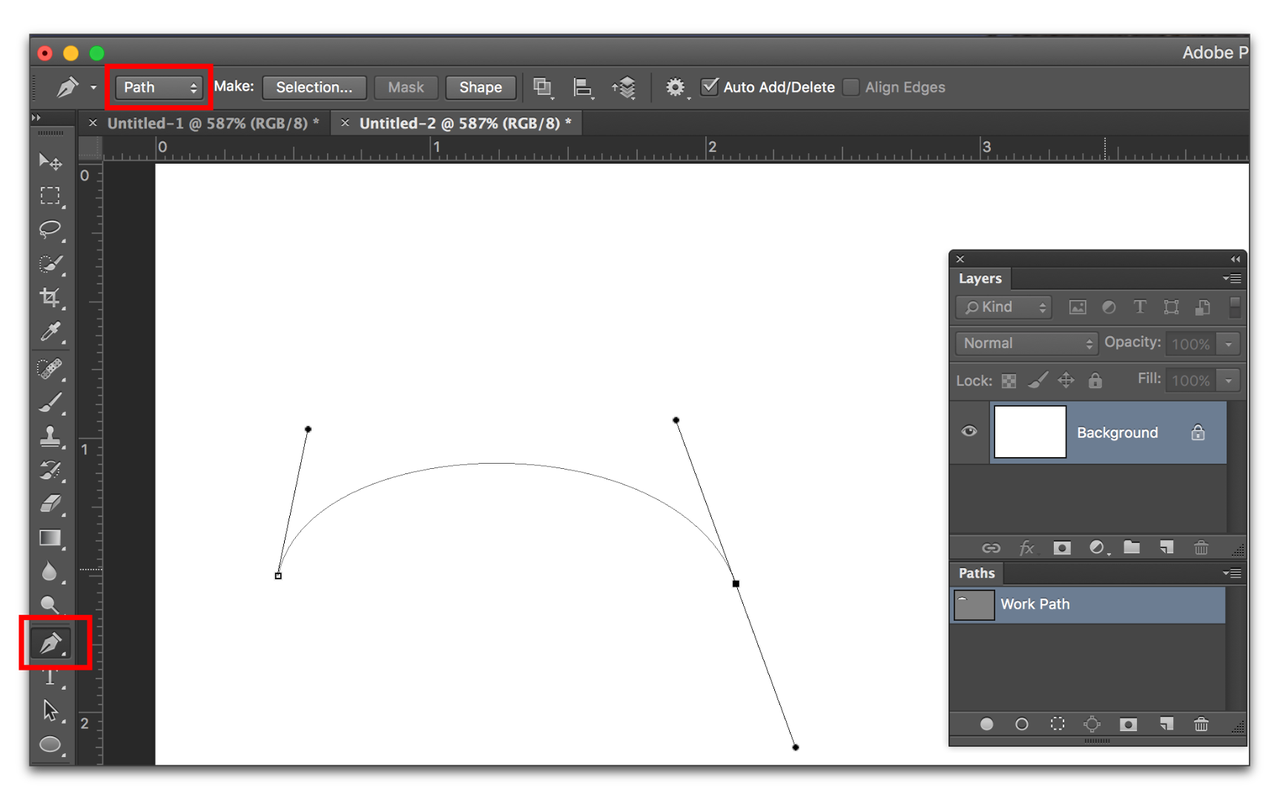Open the Normal blending mode dropdown

coord(1026,343)
